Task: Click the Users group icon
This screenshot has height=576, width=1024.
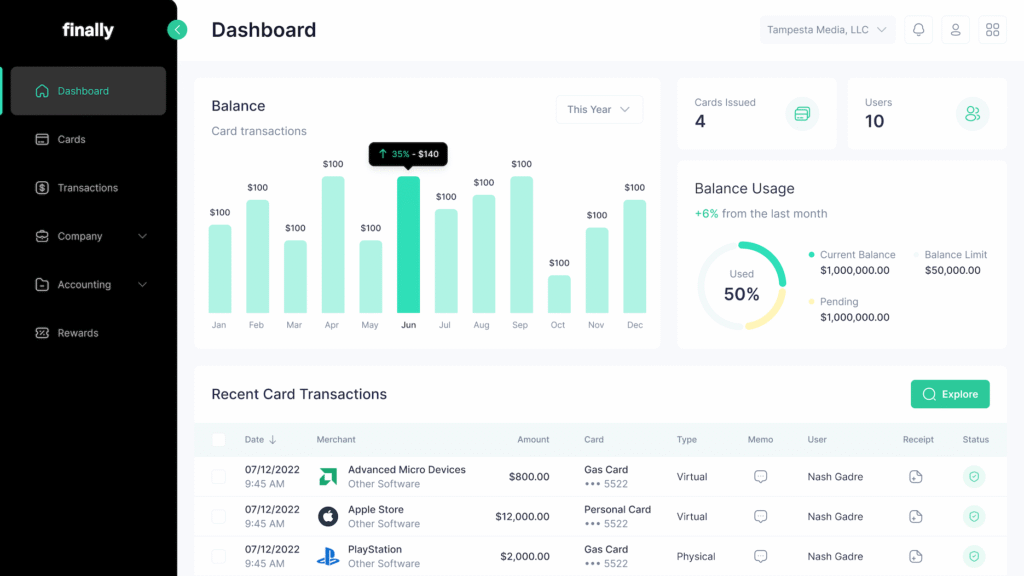Action: point(972,114)
